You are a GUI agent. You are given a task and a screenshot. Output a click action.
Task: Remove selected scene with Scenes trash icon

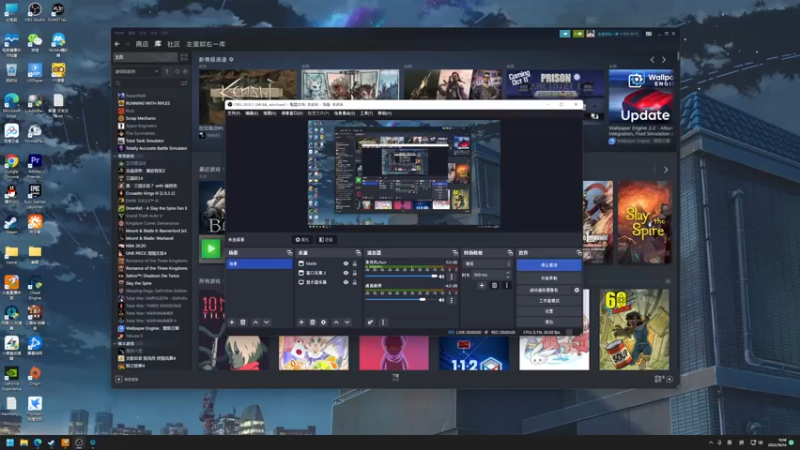tap(243, 322)
